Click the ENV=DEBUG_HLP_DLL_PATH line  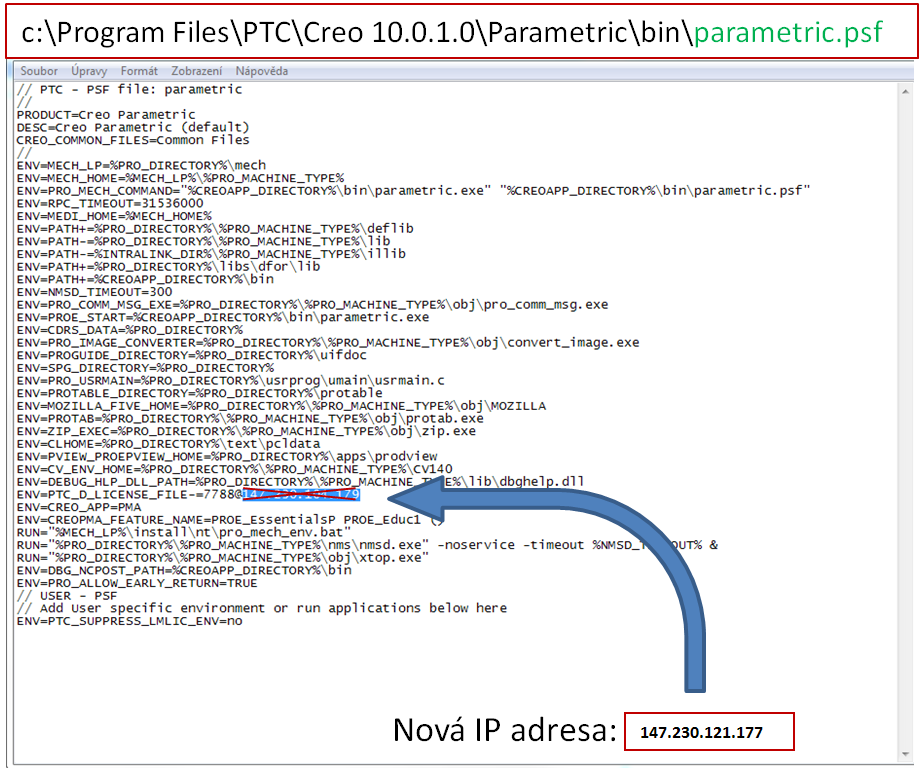click(300, 482)
